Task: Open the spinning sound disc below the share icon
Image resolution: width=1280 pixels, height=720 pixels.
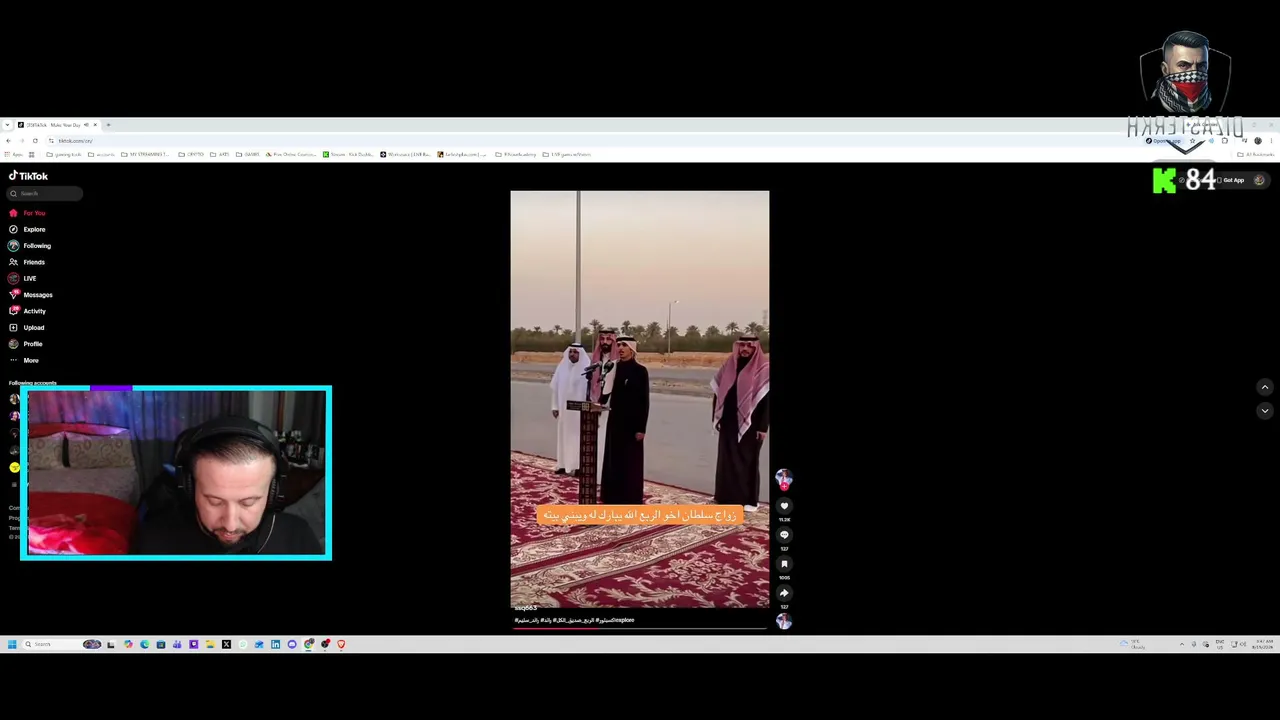Action: (x=784, y=621)
